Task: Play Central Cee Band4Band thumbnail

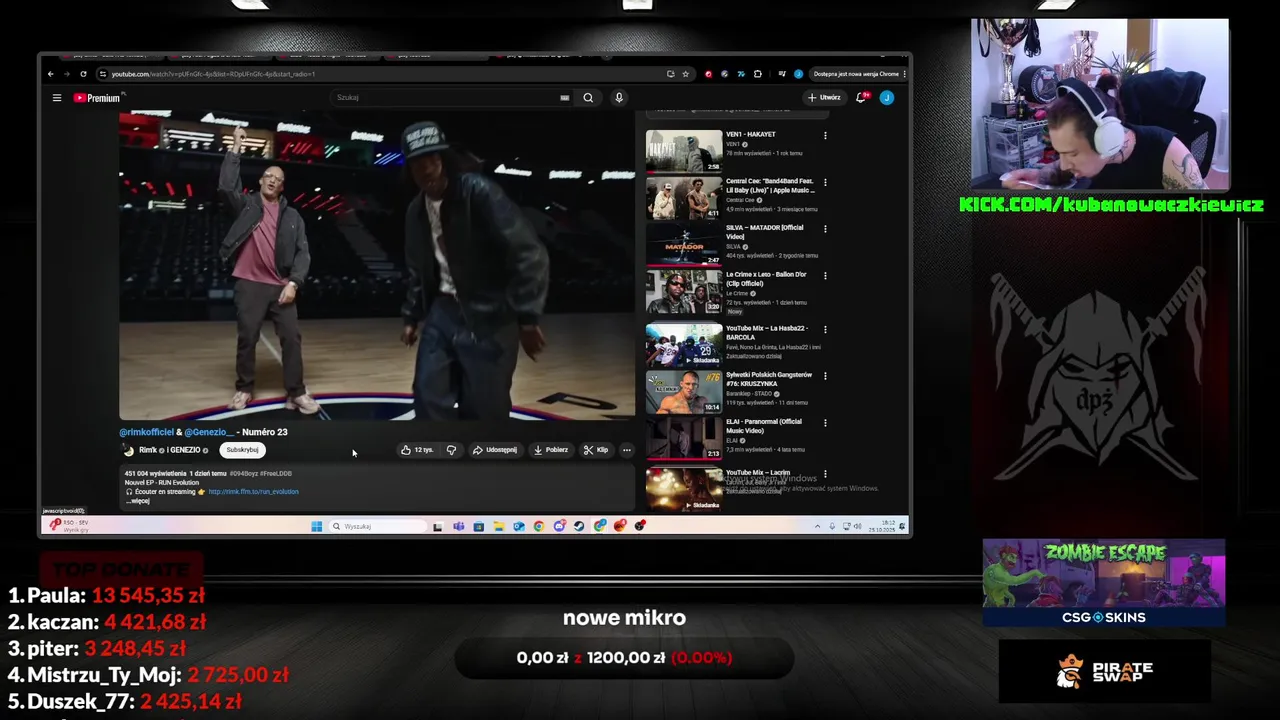Action: [x=684, y=198]
